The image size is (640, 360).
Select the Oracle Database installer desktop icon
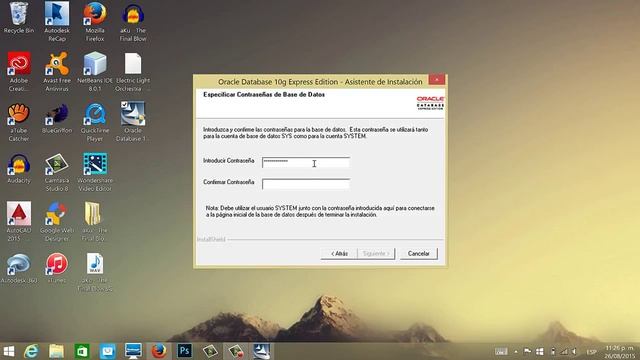tap(133, 121)
